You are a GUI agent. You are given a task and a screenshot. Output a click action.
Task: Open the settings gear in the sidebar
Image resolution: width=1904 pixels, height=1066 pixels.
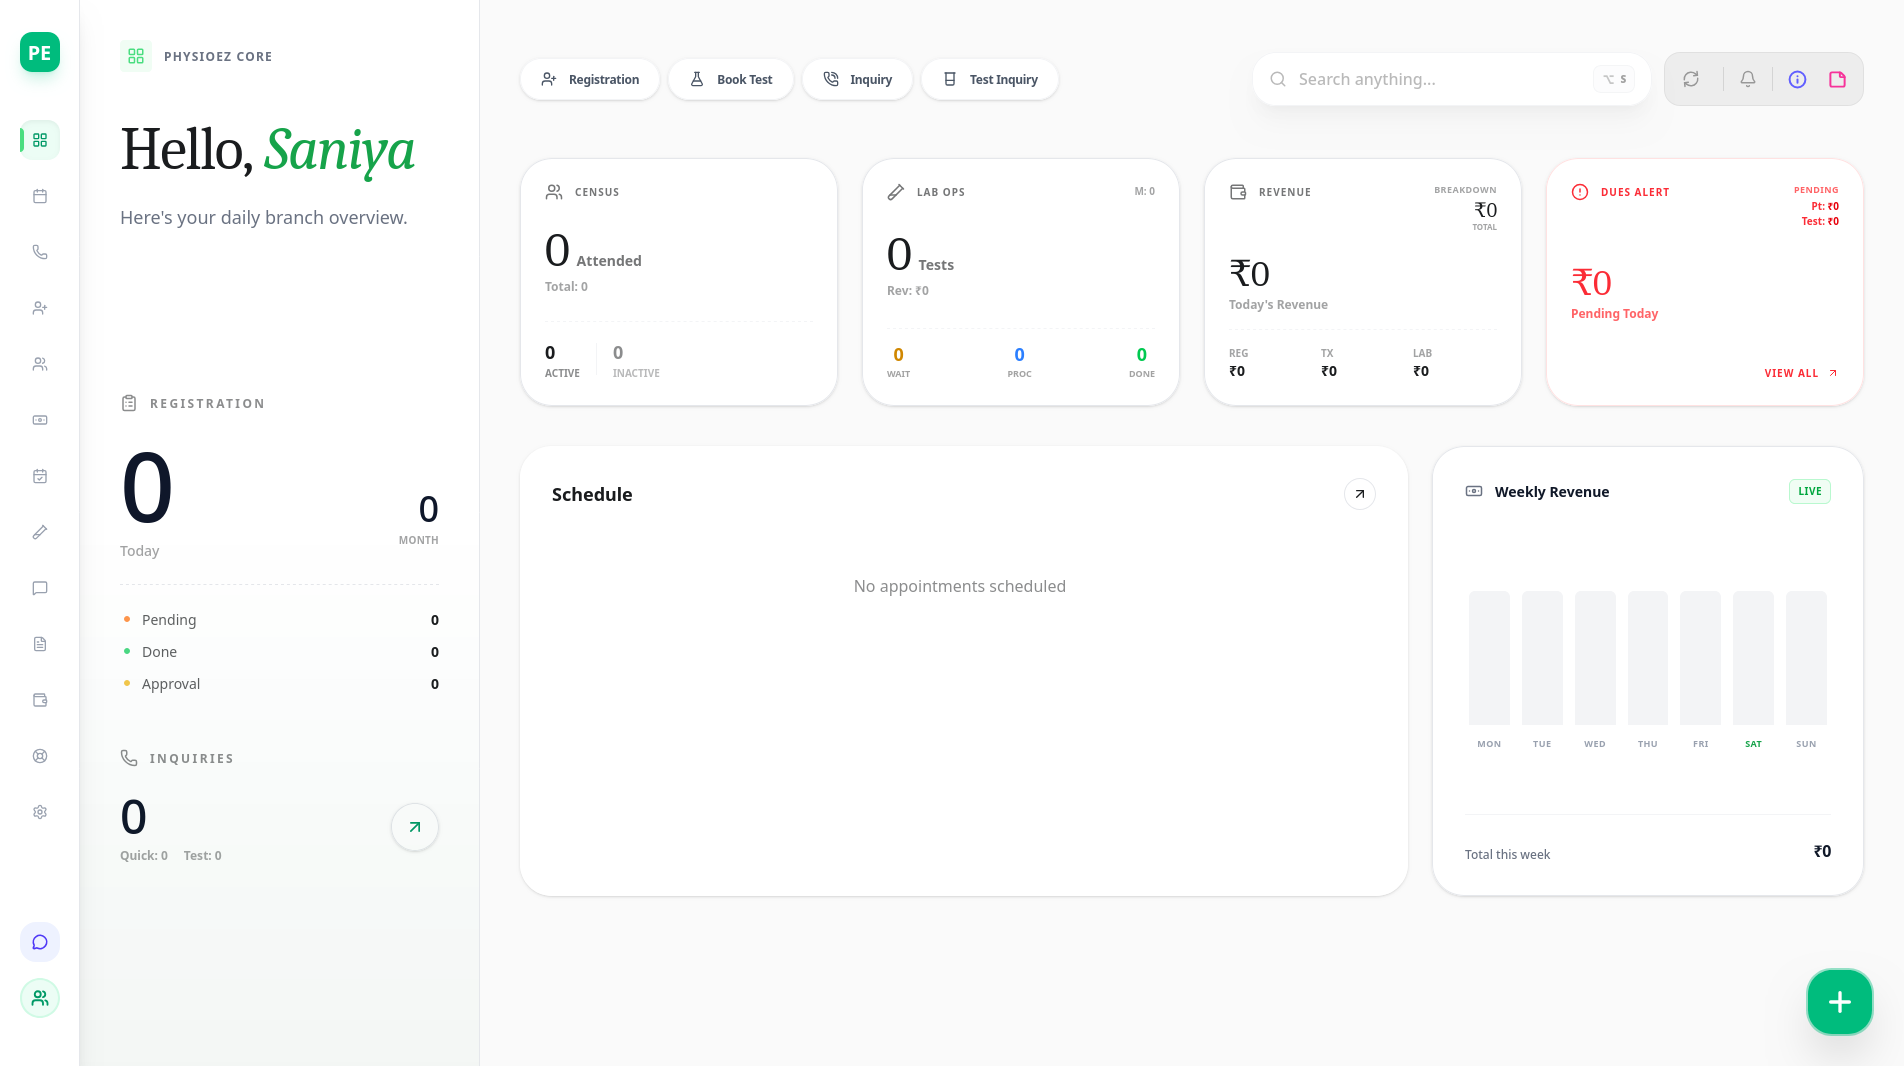pos(40,812)
